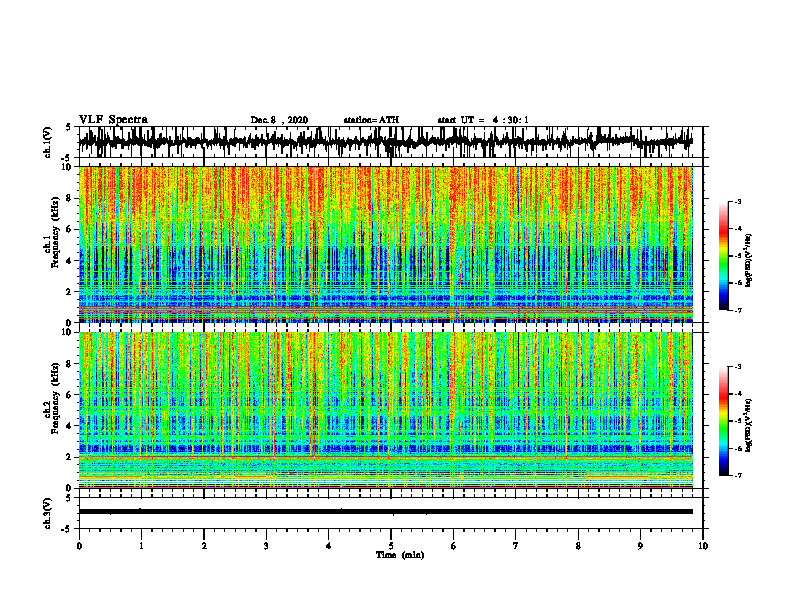Click the "5" tick on the time axis
Image resolution: width=792 pixels, height=612 pixels.
point(391,546)
